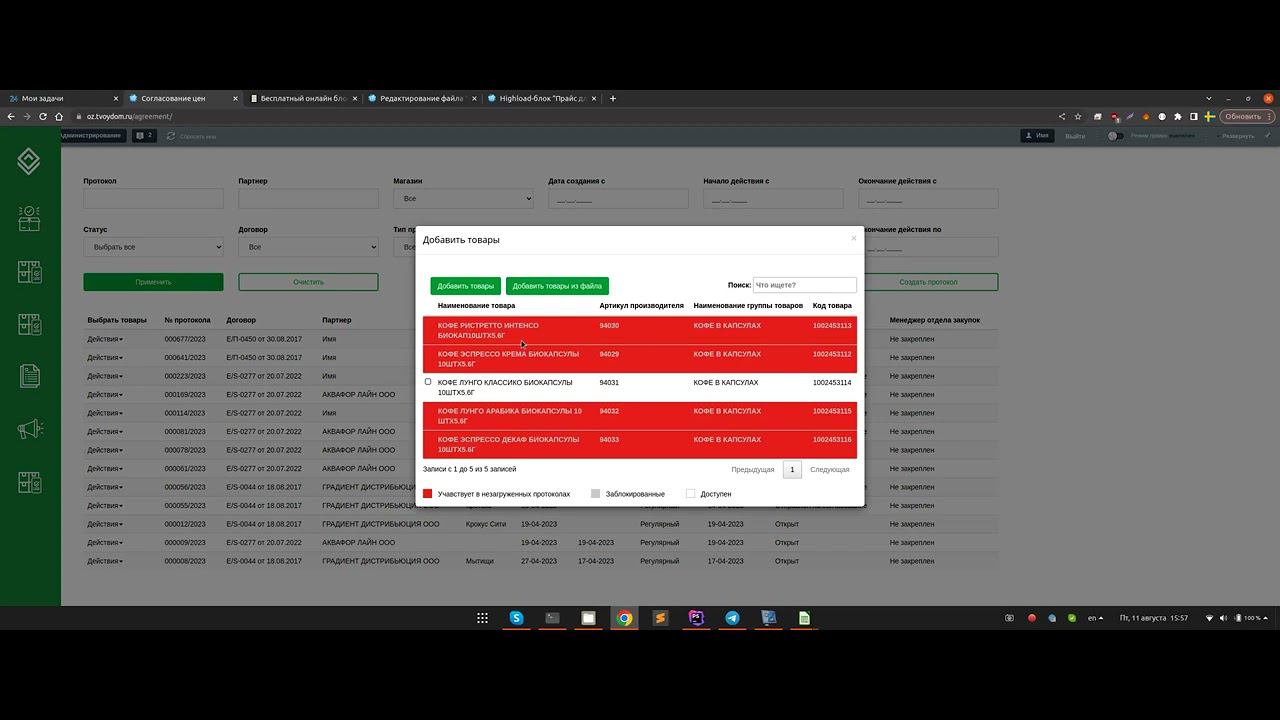Switch to the Highload-блок tab
Screen dimensions: 1280x720
click(x=542, y=98)
